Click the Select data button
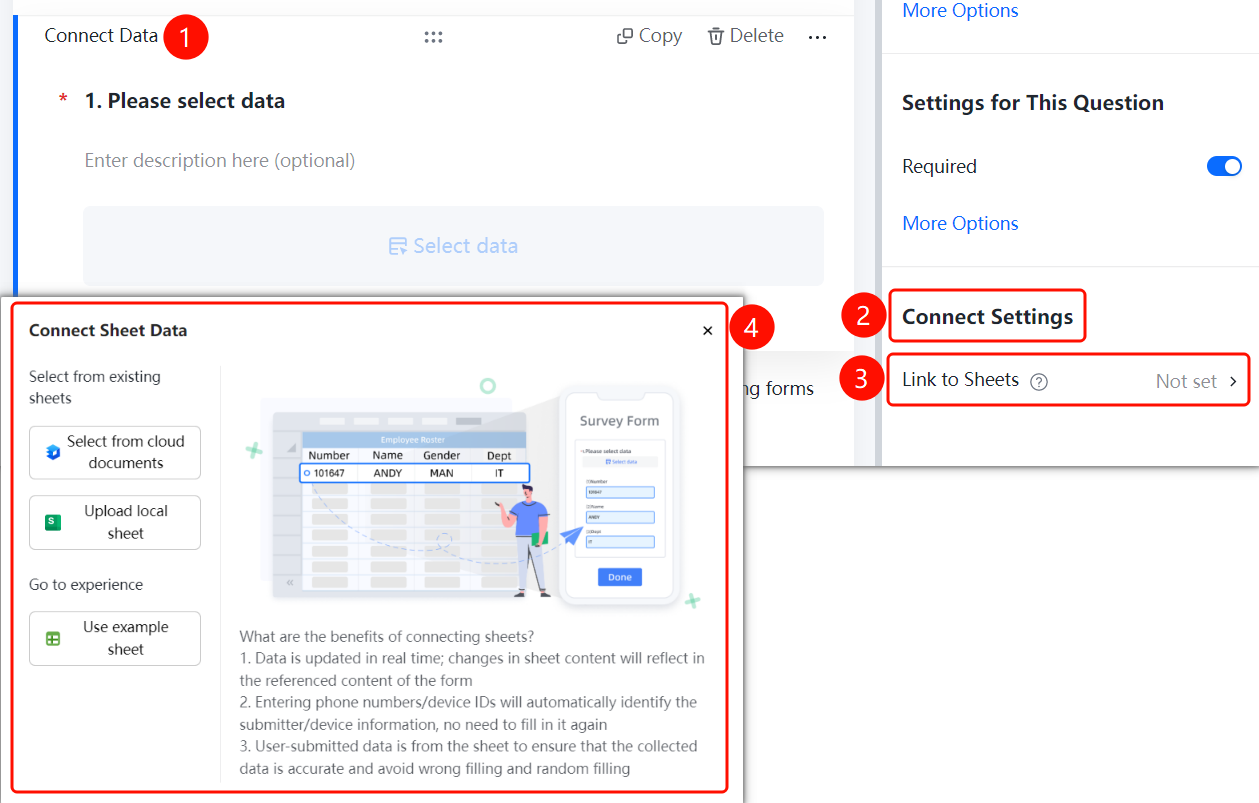1259x803 pixels. click(453, 246)
